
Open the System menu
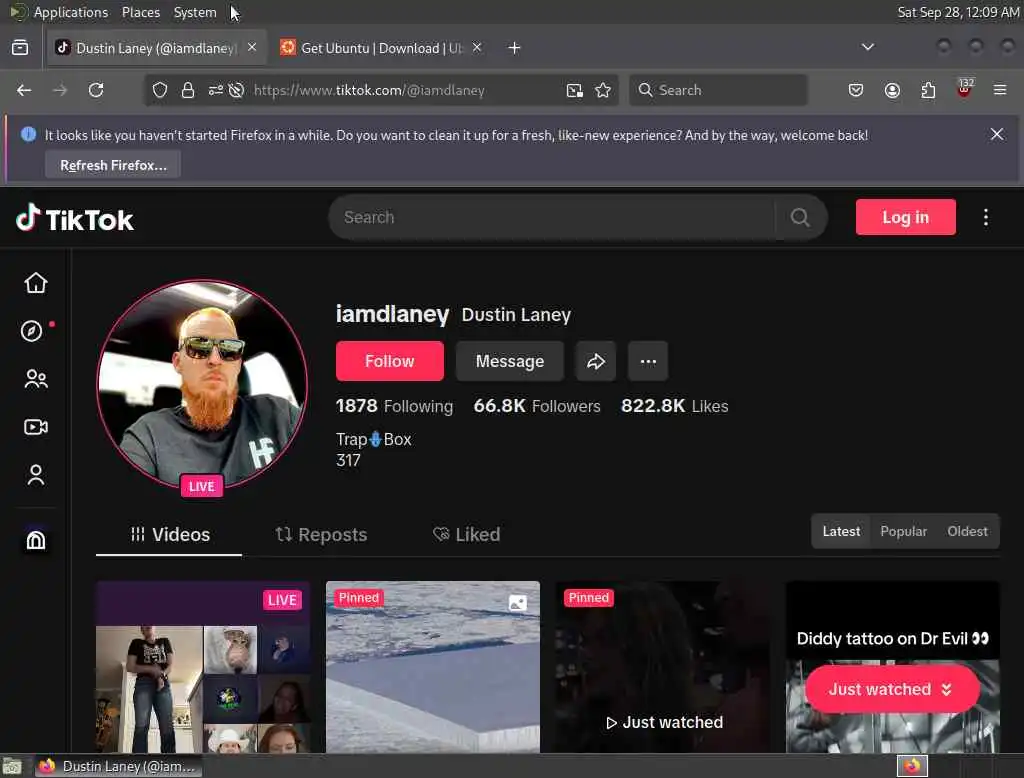tap(195, 12)
